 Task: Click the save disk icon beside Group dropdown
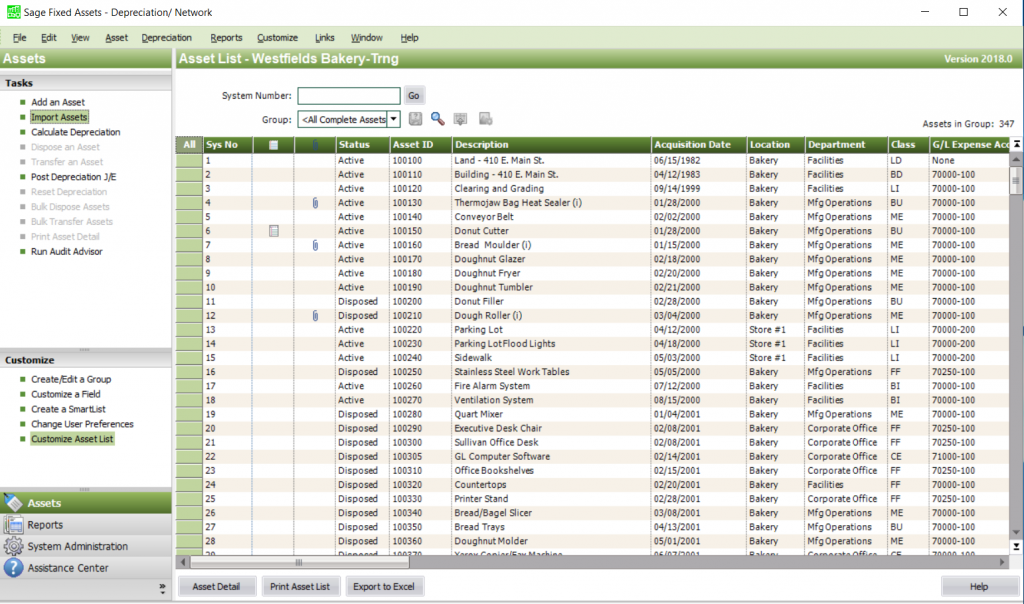[x=414, y=120]
